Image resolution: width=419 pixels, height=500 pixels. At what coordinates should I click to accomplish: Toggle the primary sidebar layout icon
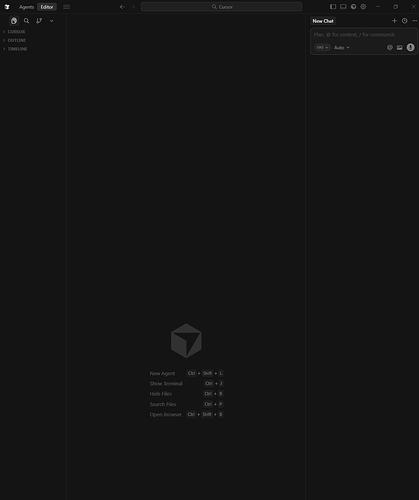333,7
